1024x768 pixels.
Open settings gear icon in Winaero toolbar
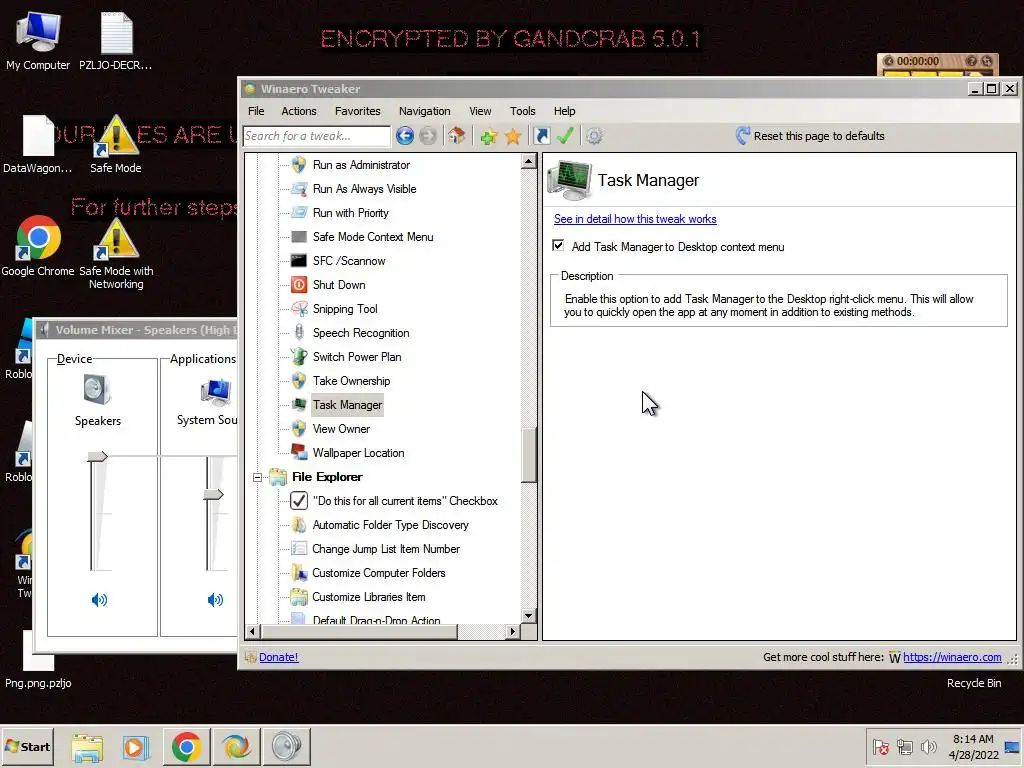coord(594,136)
